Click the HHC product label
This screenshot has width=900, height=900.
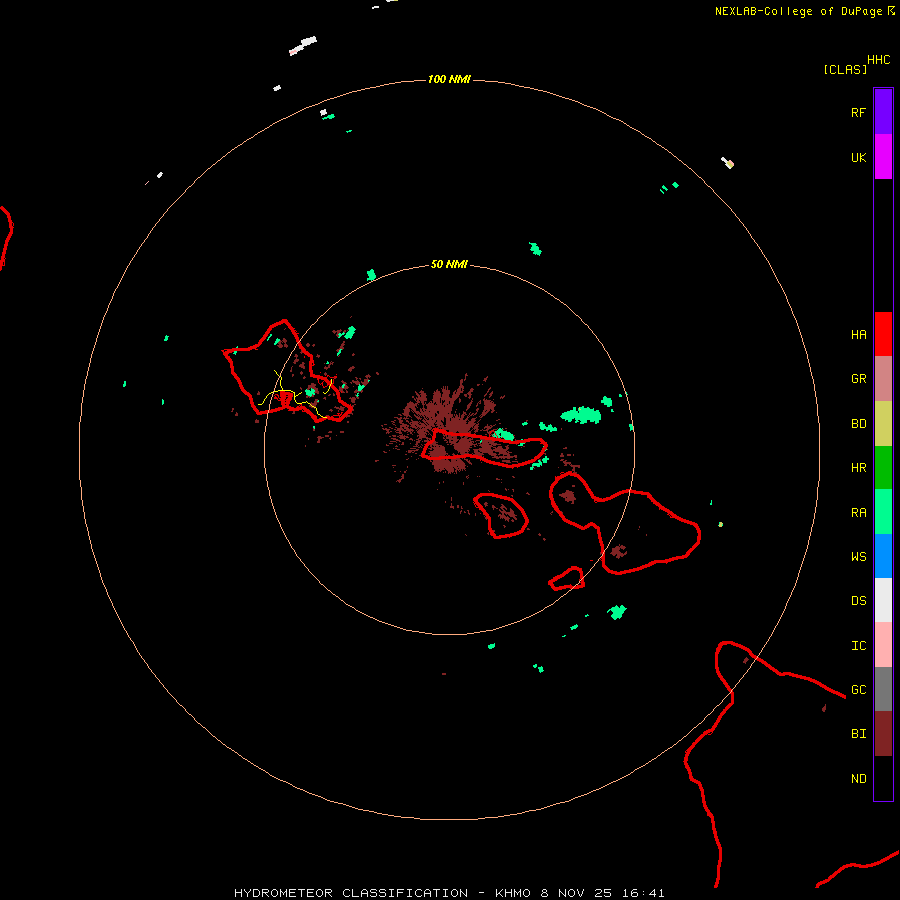pos(878,60)
